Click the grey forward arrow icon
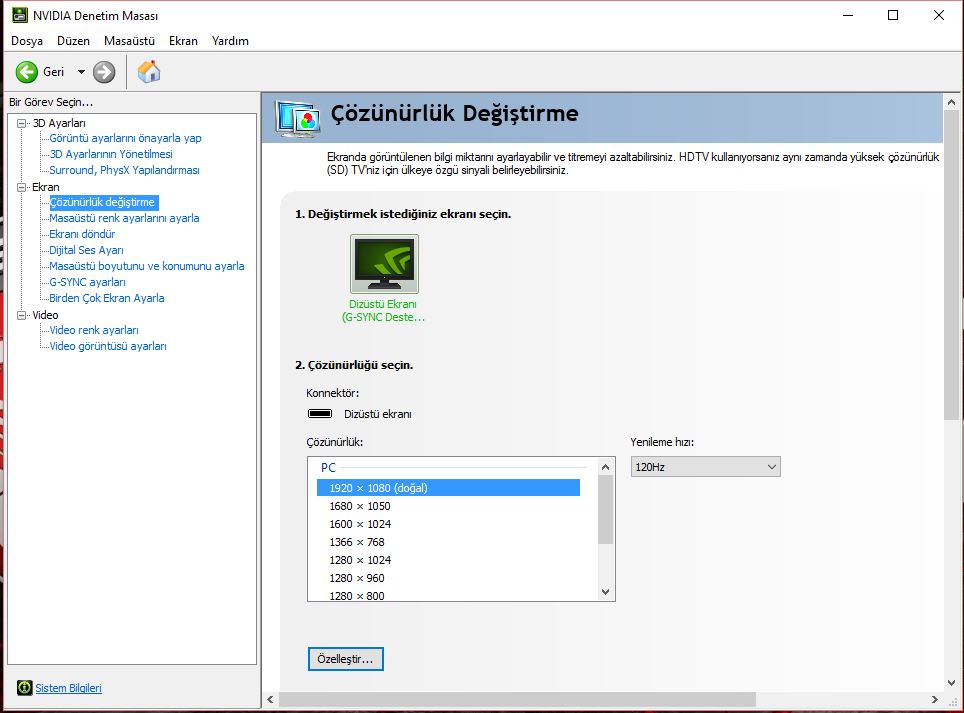Viewport: 964px width, 713px height. coord(104,72)
